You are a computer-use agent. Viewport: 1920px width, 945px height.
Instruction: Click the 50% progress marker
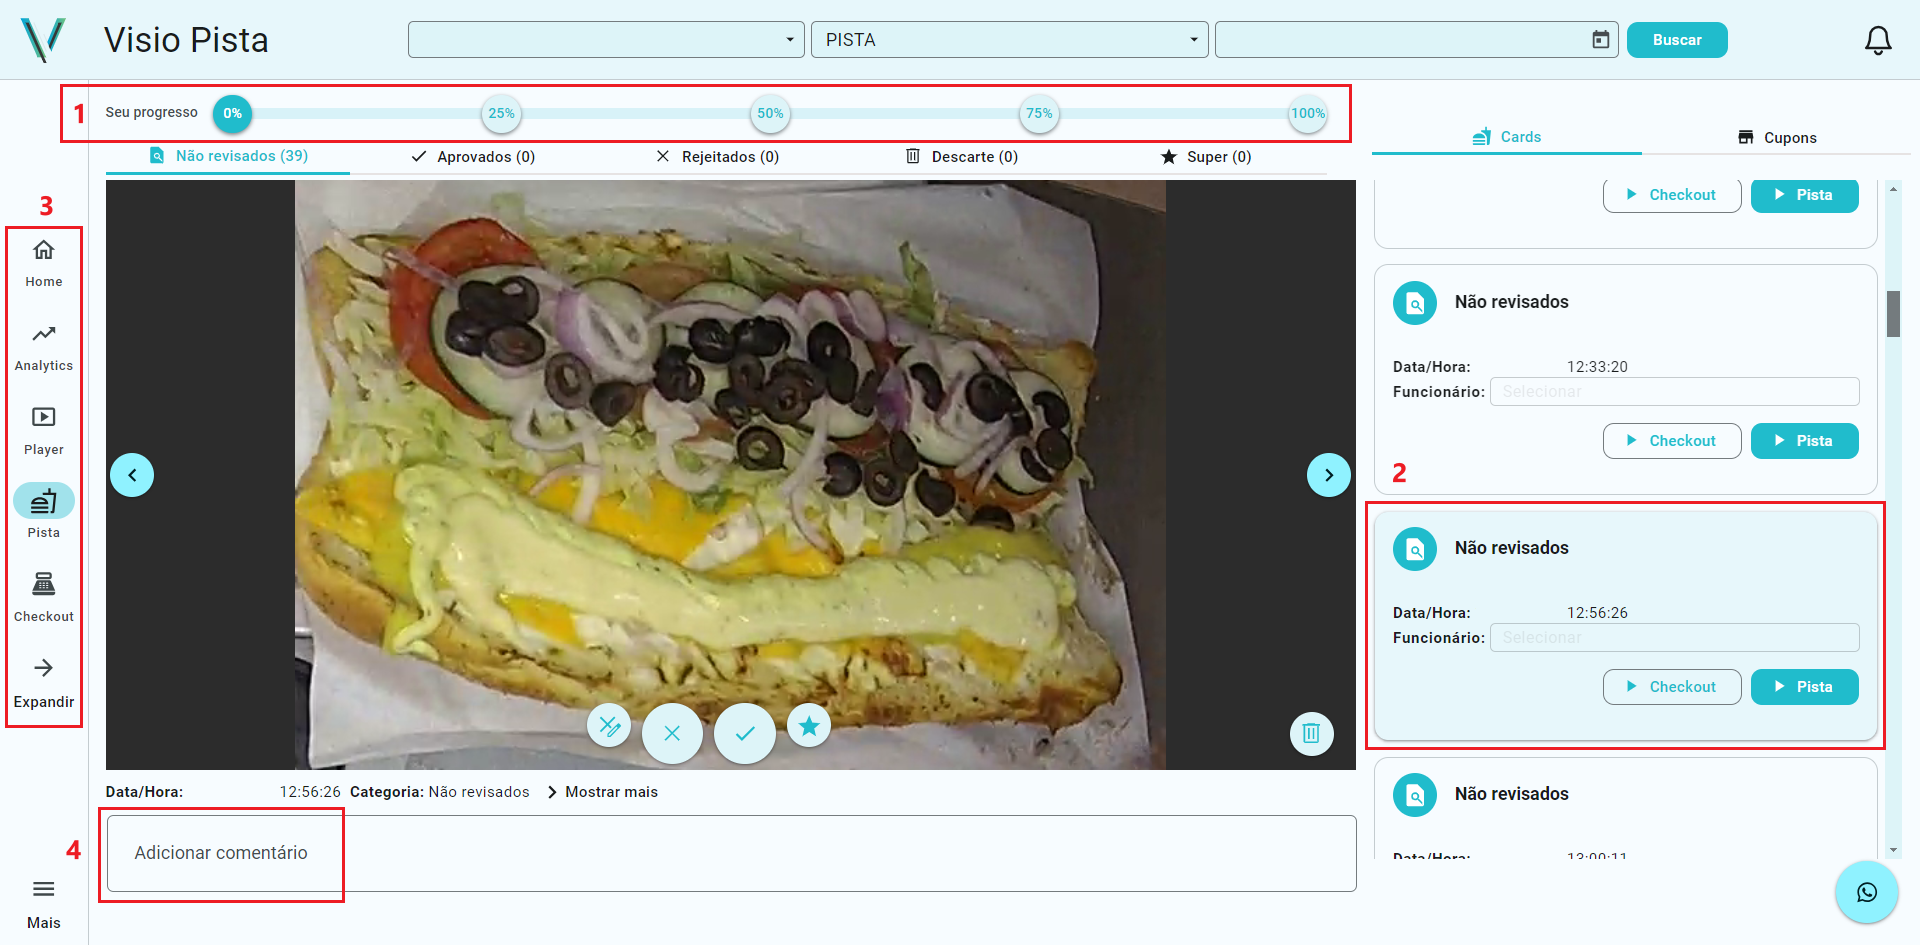click(770, 114)
